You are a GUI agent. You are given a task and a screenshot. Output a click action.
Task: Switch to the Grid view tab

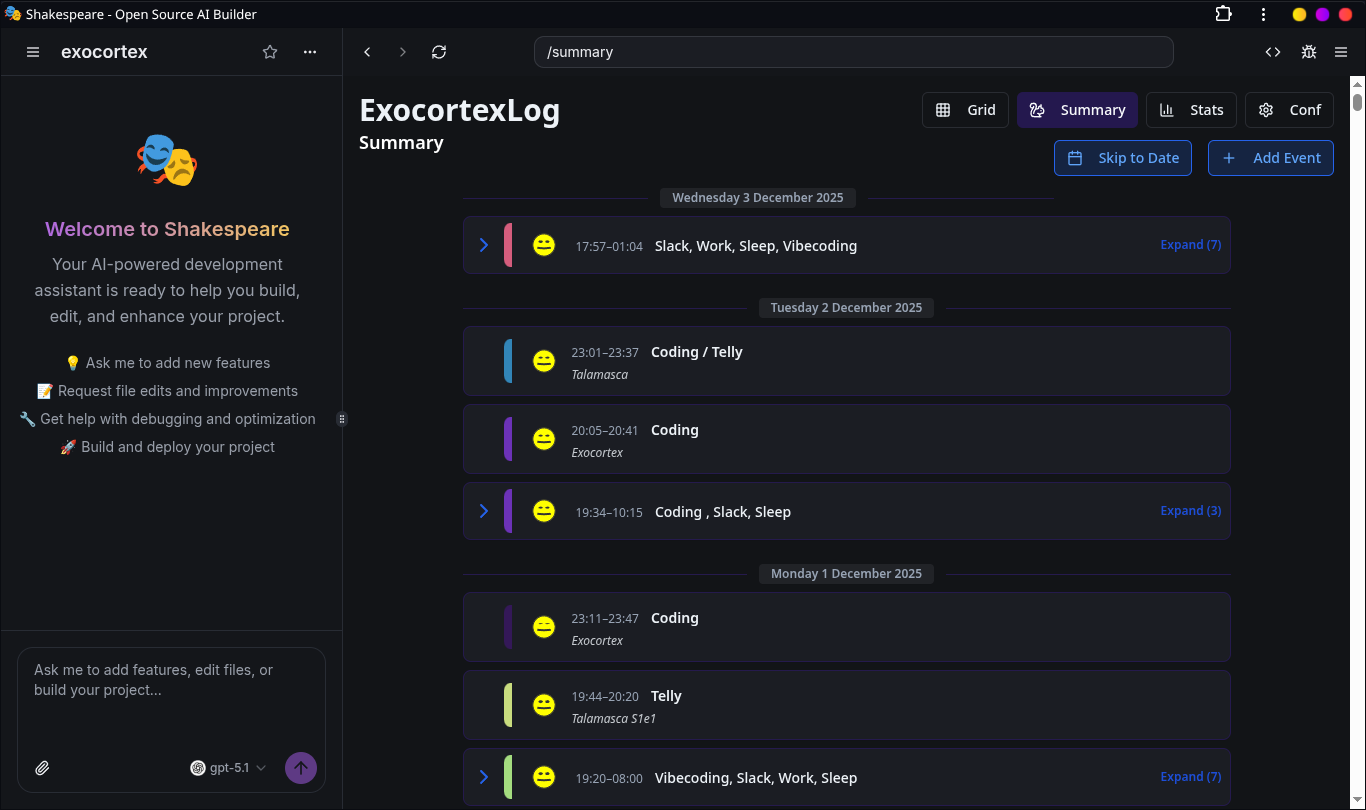click(965, 110)
